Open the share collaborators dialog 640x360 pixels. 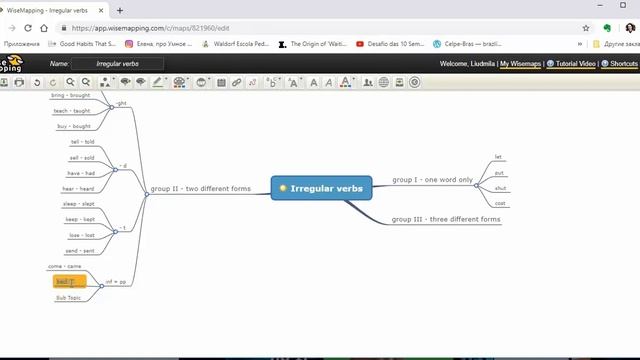(368, 82)
